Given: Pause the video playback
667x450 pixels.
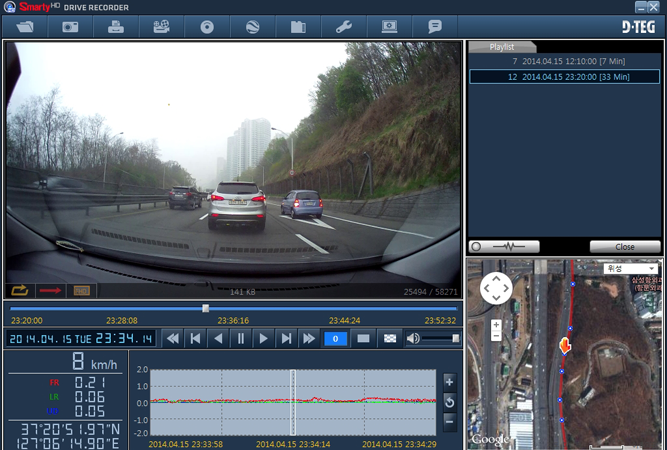Looking at the screenshot, I should click(241, 339).
